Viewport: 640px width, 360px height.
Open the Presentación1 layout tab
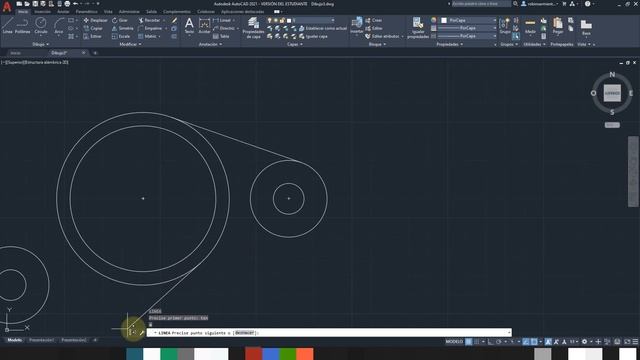[x=41, y=340]
